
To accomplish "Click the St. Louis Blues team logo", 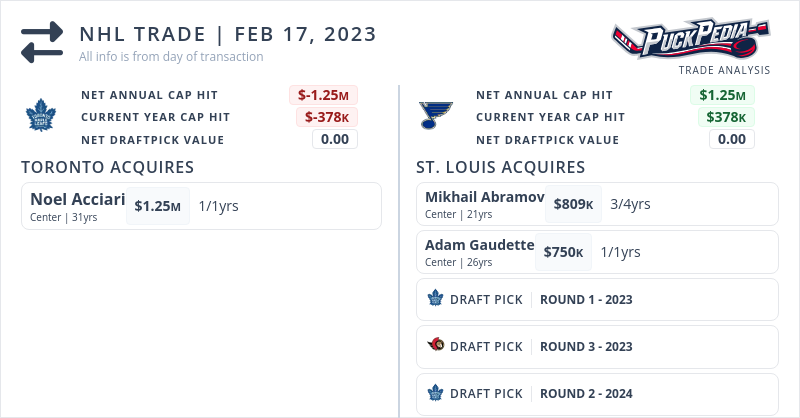I will tap(436, 116).
